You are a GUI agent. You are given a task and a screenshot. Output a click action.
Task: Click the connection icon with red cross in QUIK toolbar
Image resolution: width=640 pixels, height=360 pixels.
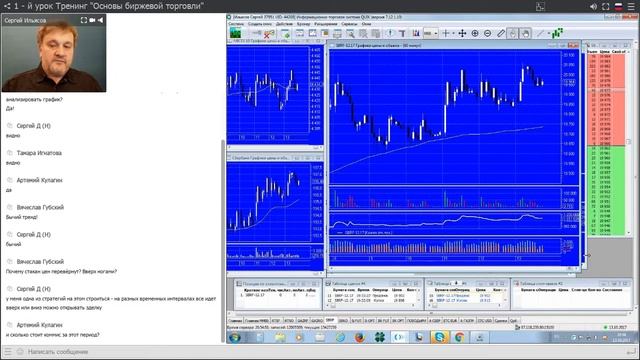pos(269,33)
